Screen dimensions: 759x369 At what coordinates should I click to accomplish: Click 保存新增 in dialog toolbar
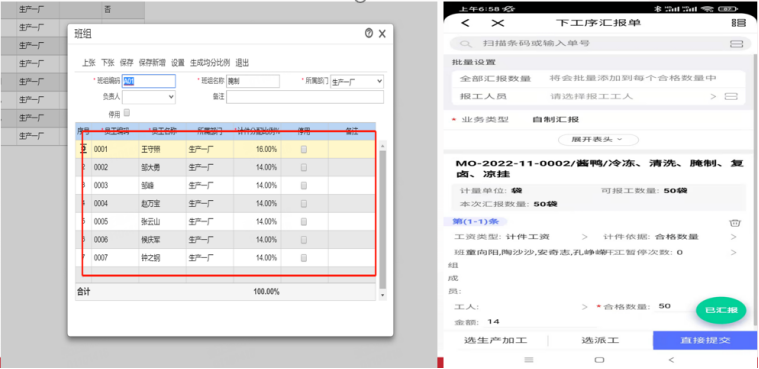point(152,63)
